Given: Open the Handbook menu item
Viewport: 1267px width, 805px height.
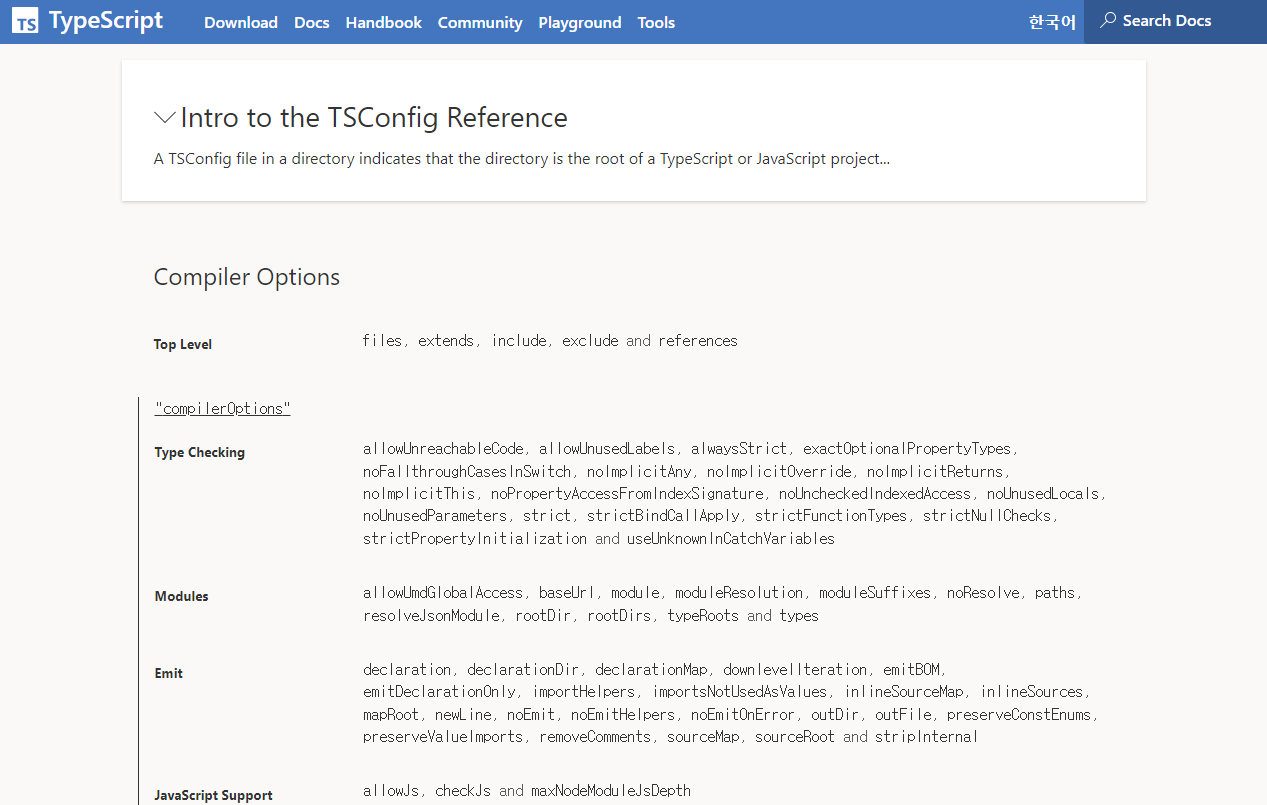Looking at the screenshot, I should [384, 22].
